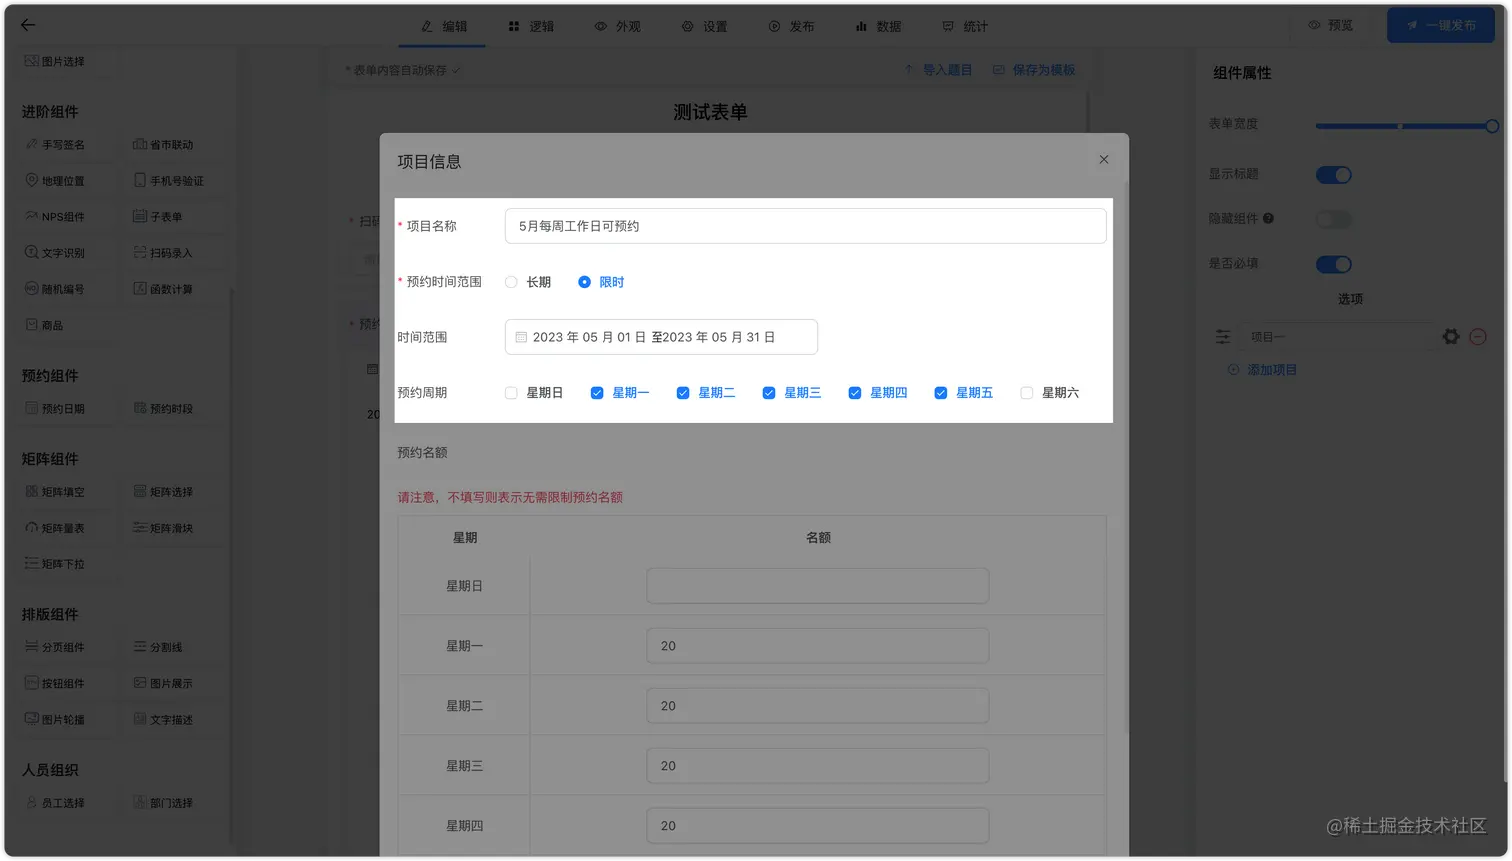Viewport: 1512px width, 861px height.
Task: Click the drag handle beside 项目一
Action: [1223, 337]
